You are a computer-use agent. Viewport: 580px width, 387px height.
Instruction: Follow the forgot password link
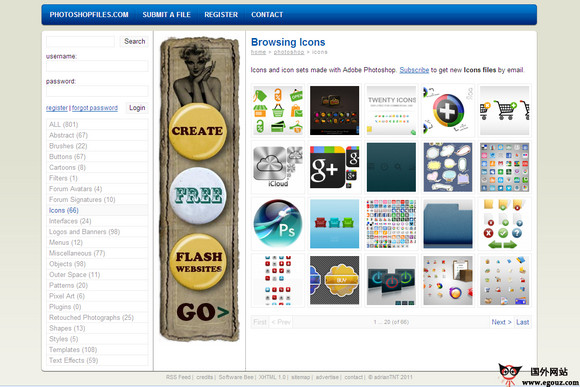pyautogui.click(x=95, y=108)
